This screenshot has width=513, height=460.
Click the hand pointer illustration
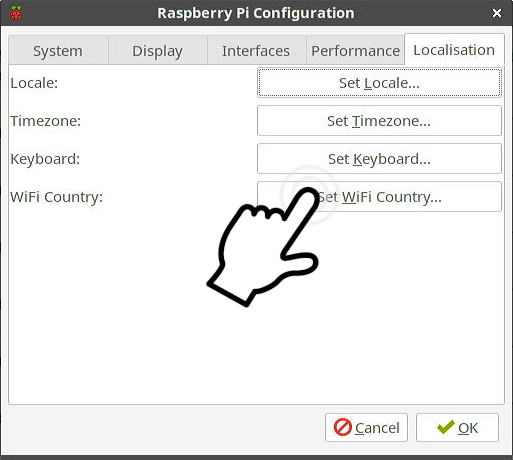[263, 247]
